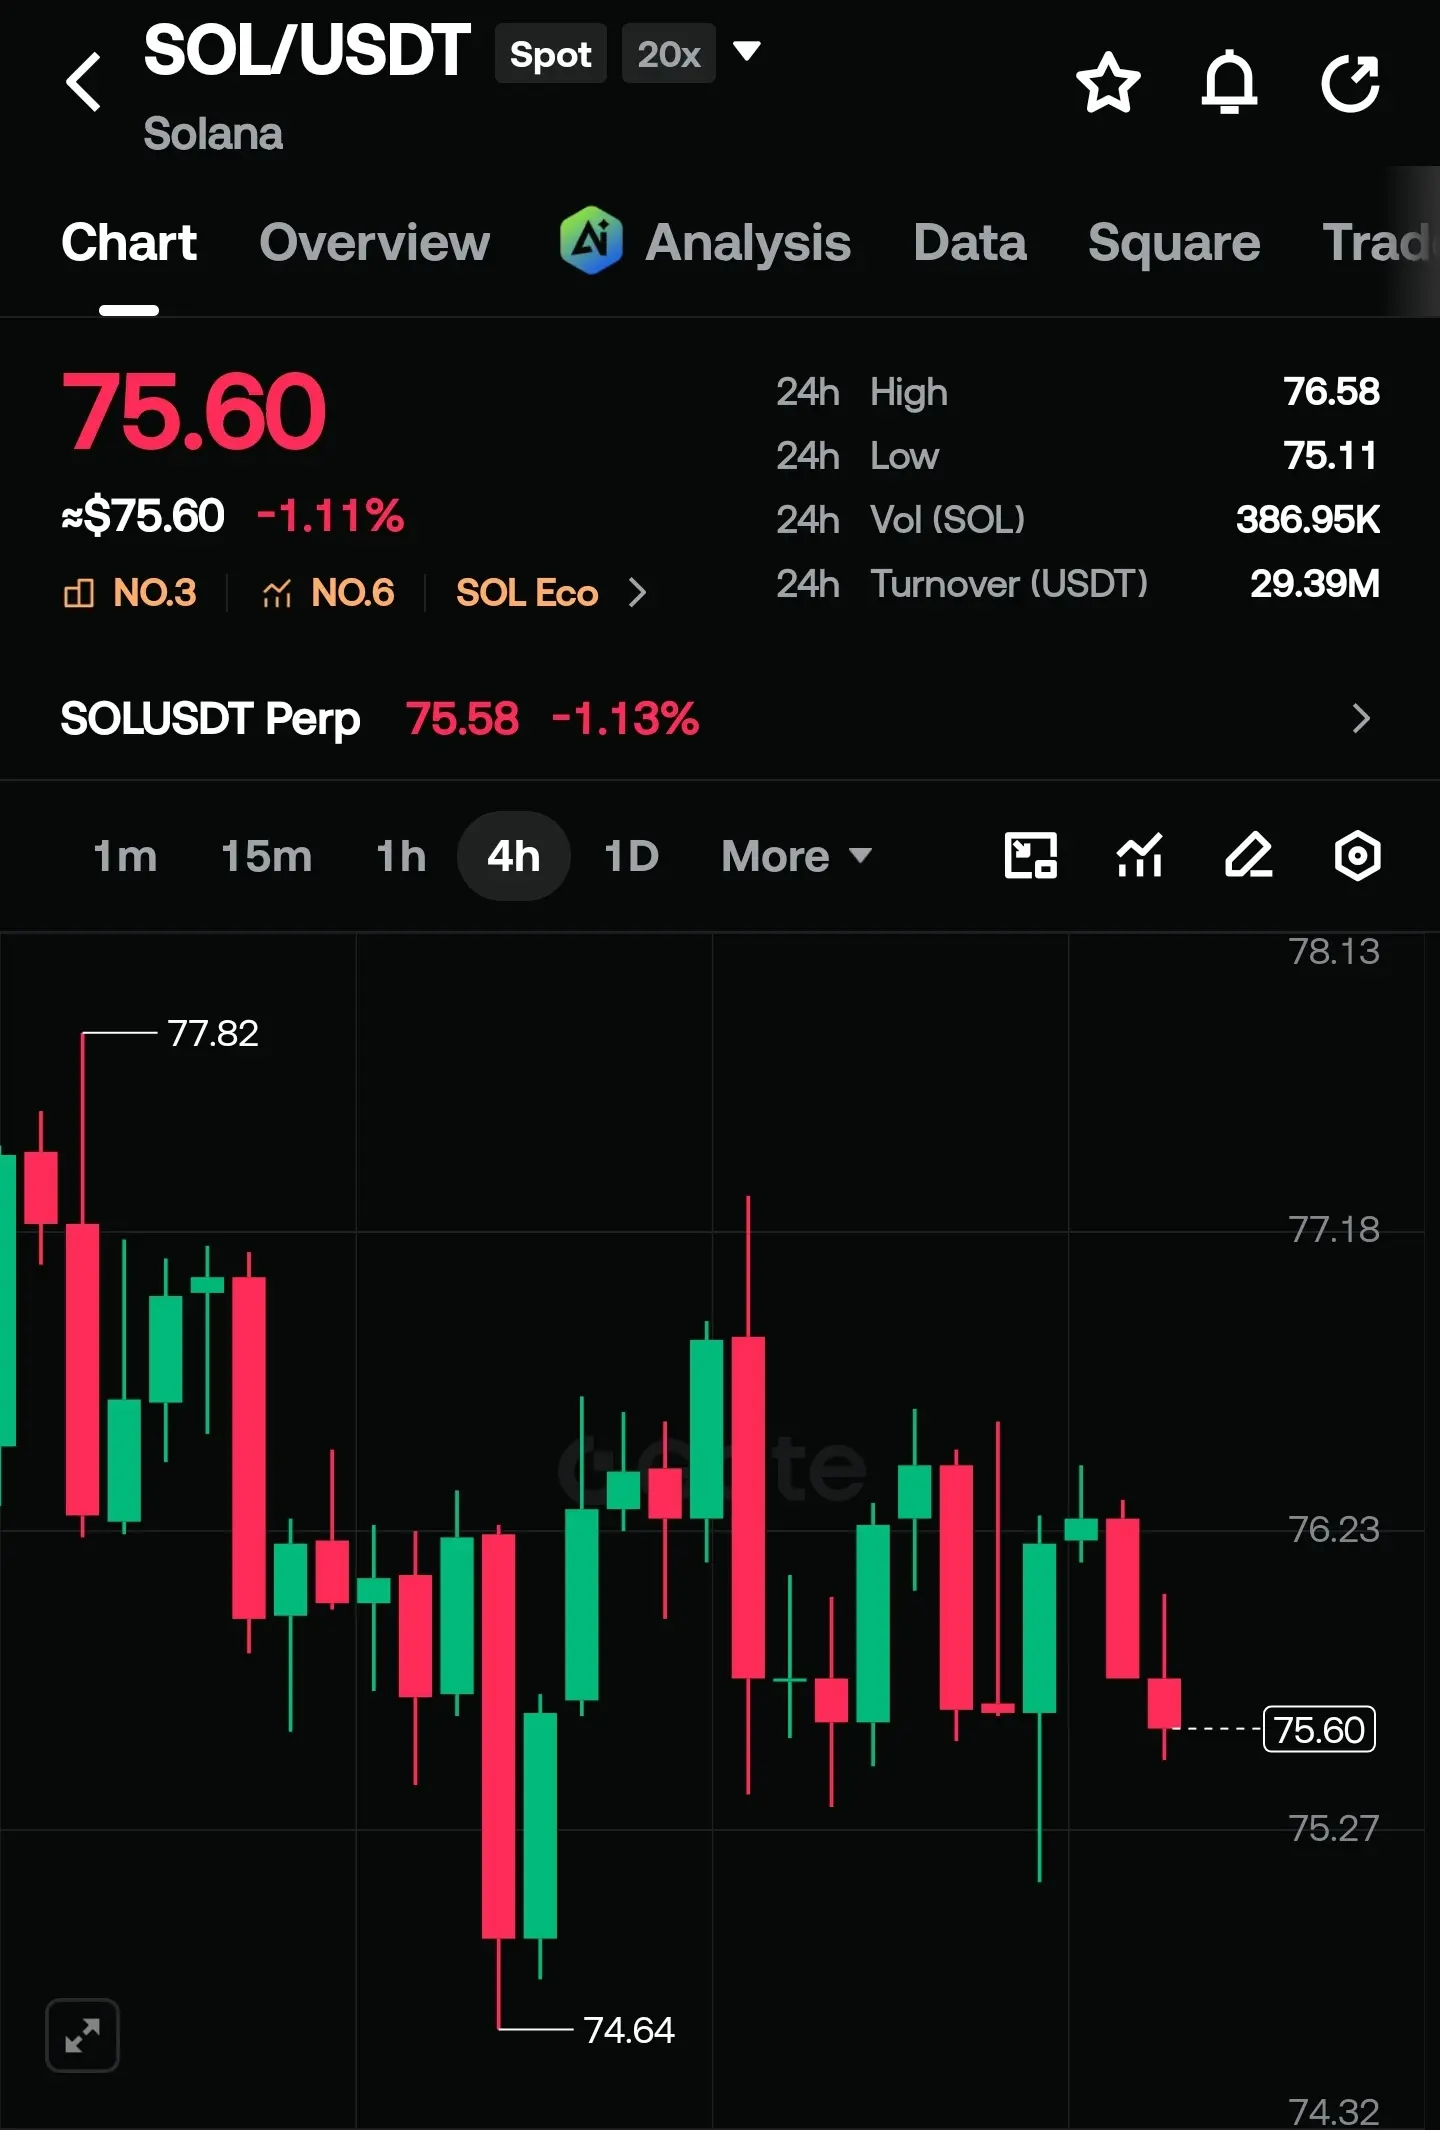Viewport: 1440px width, 2130px height.
Task: Tap the Perp price 75.58
Action: click(x=462, y=718)
